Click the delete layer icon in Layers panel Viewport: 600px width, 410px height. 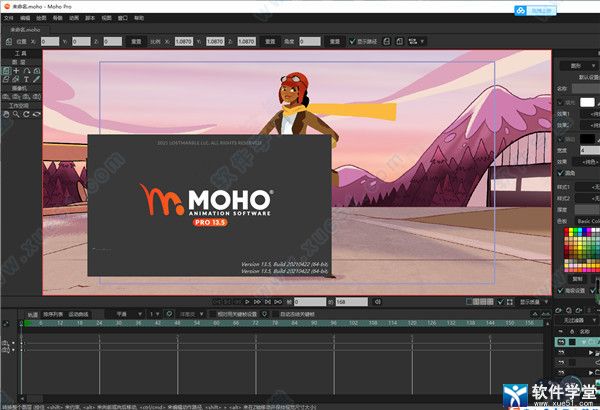(x=579, y=310)
